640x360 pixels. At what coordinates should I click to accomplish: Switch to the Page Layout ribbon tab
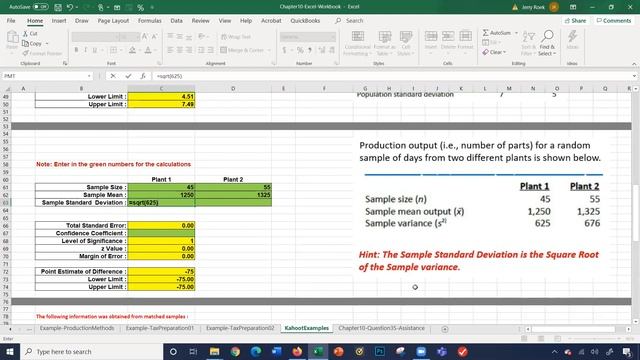point(113,20)
